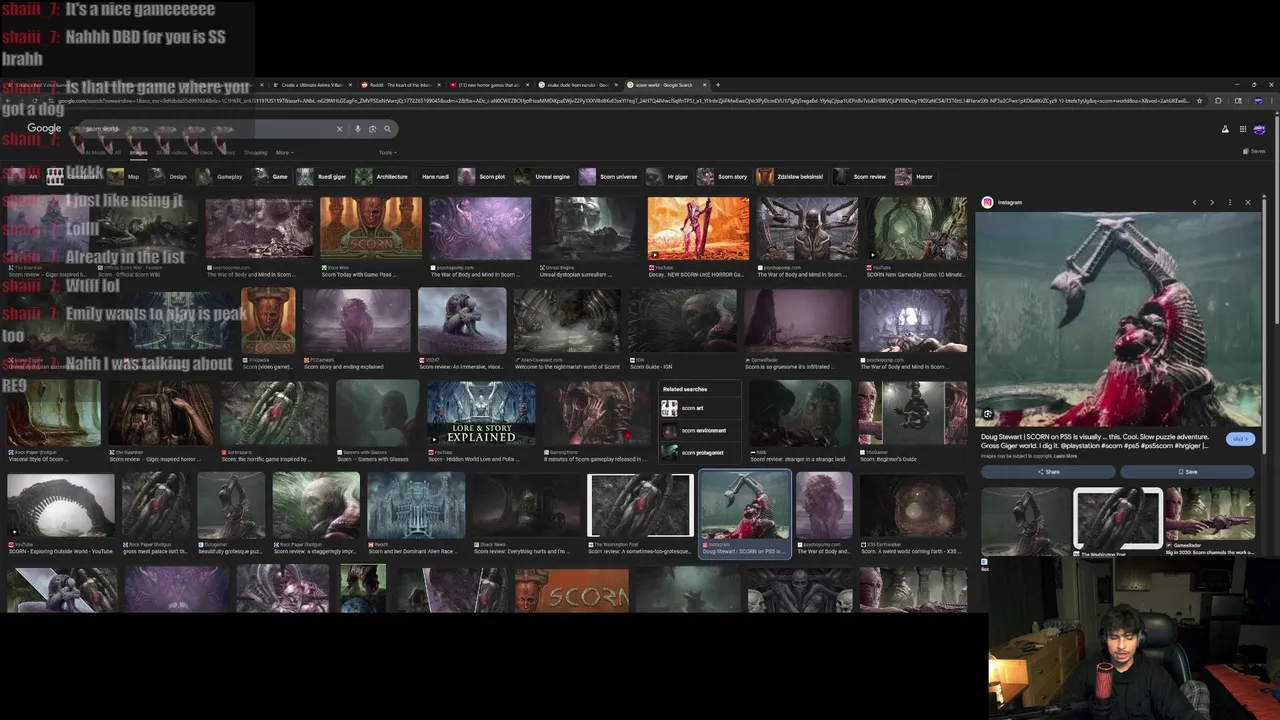This screenshot has height=720, width=1280.
Task: Open SCORN Exploring Outside World YouTube thumbnail
Action: [x=61, y=506]
